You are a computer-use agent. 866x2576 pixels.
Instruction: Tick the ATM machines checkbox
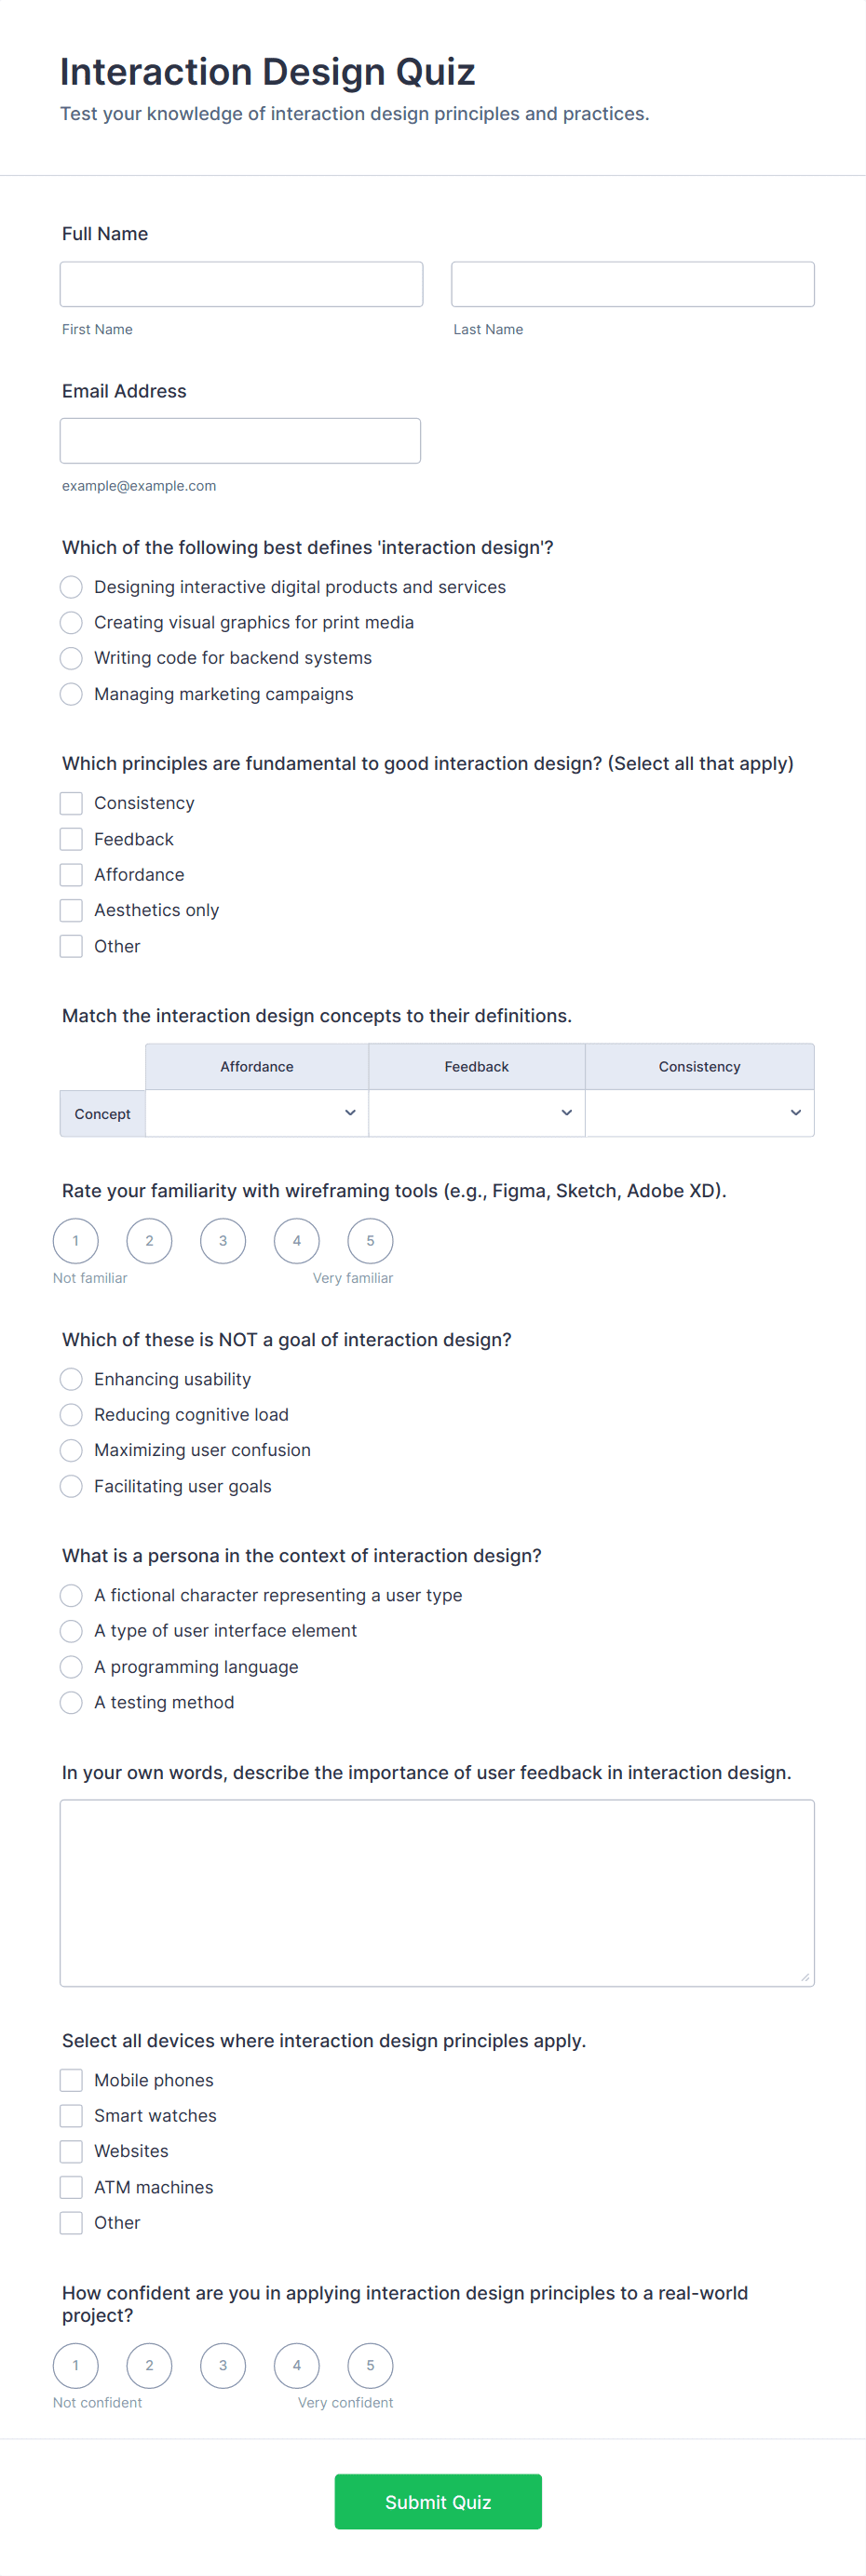[x=71, y=2187]
